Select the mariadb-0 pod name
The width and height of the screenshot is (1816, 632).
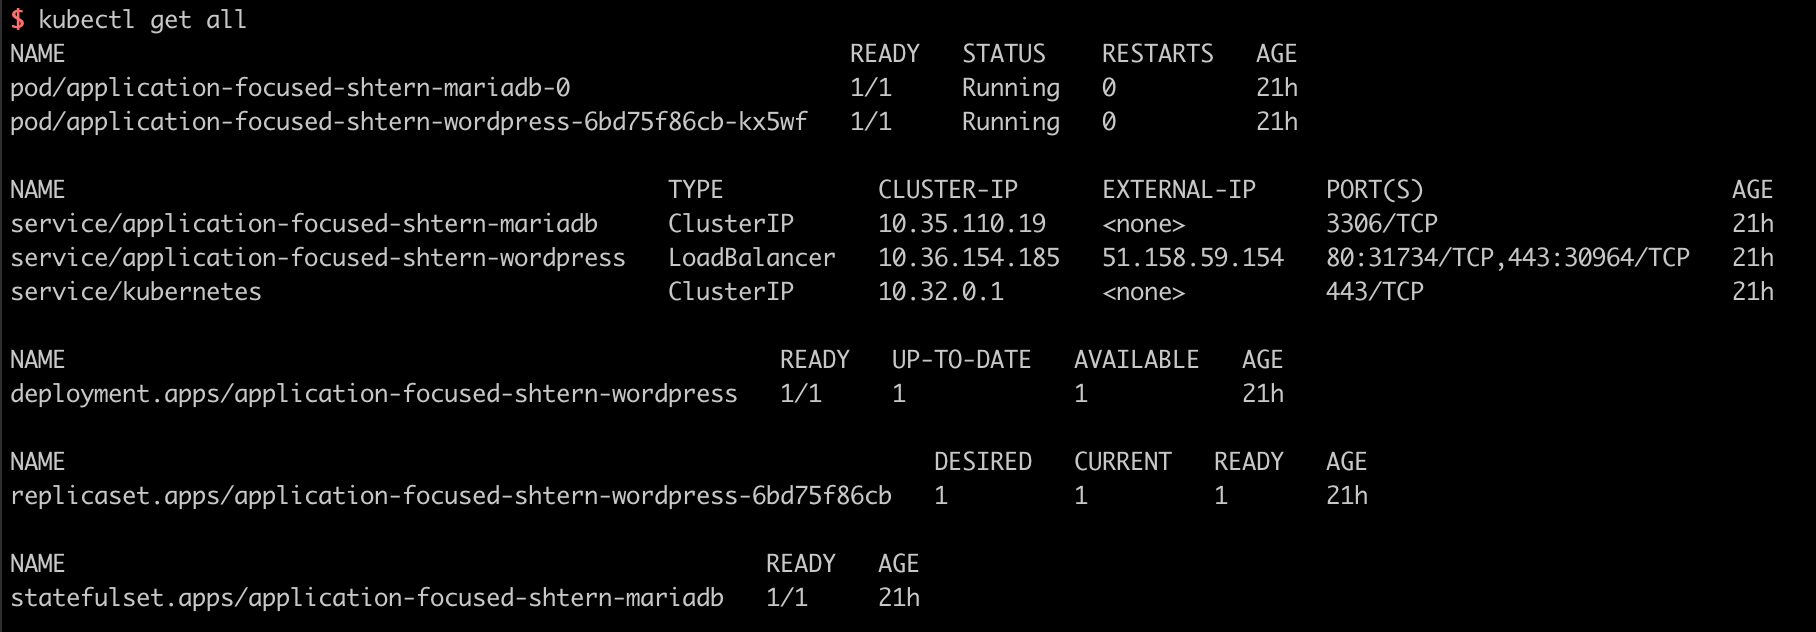coord(290,88)
